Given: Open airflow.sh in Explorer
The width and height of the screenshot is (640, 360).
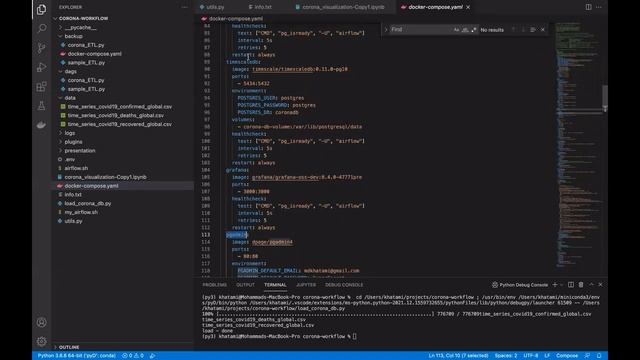Looking at the screenshot, I should tap(76, 168).
